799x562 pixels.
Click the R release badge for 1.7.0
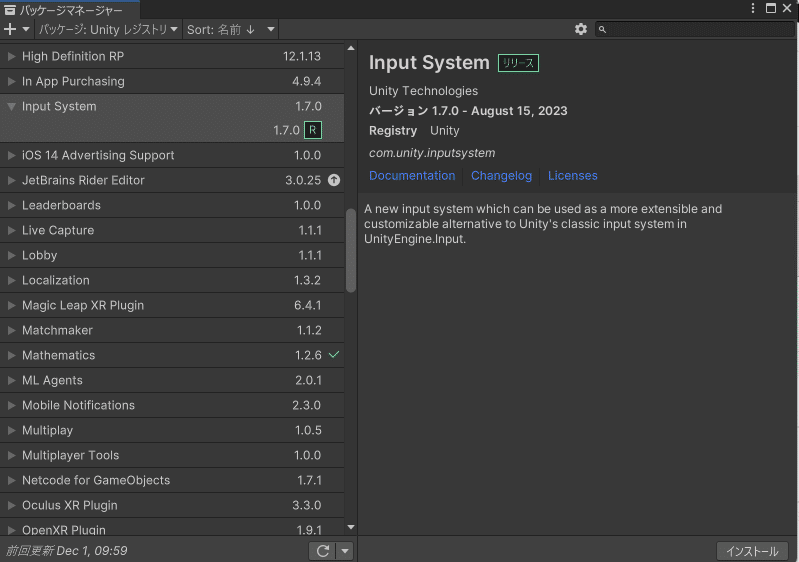point(313,130)
